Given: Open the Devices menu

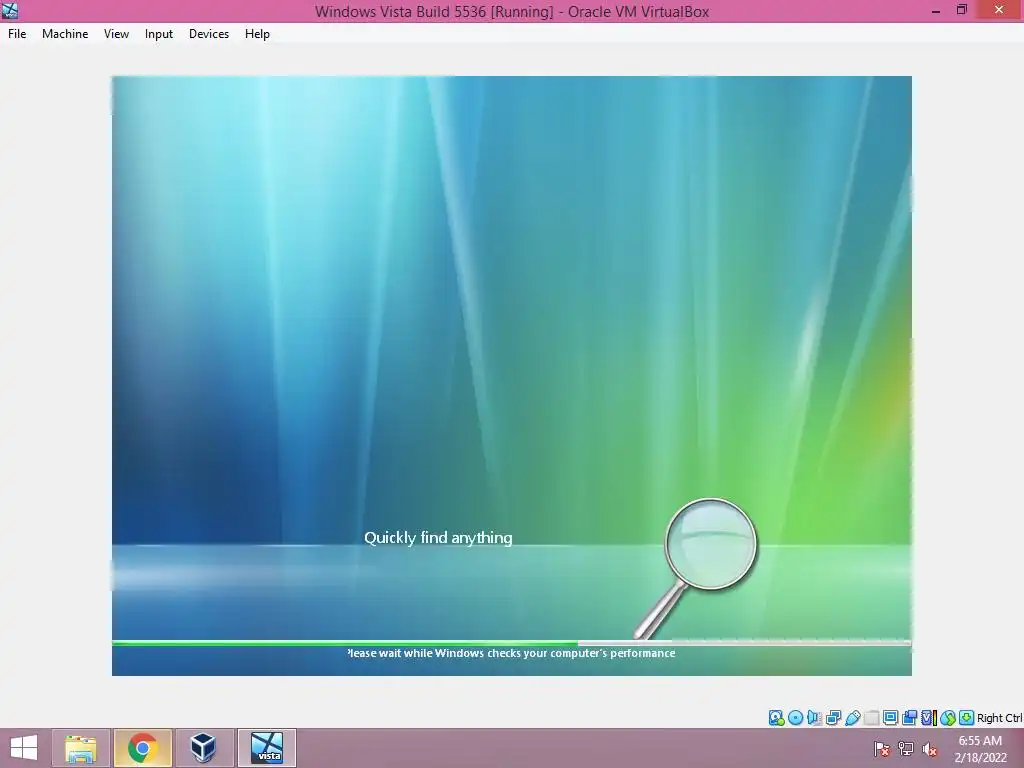Looking at the screenshot, I should [209, 34].
